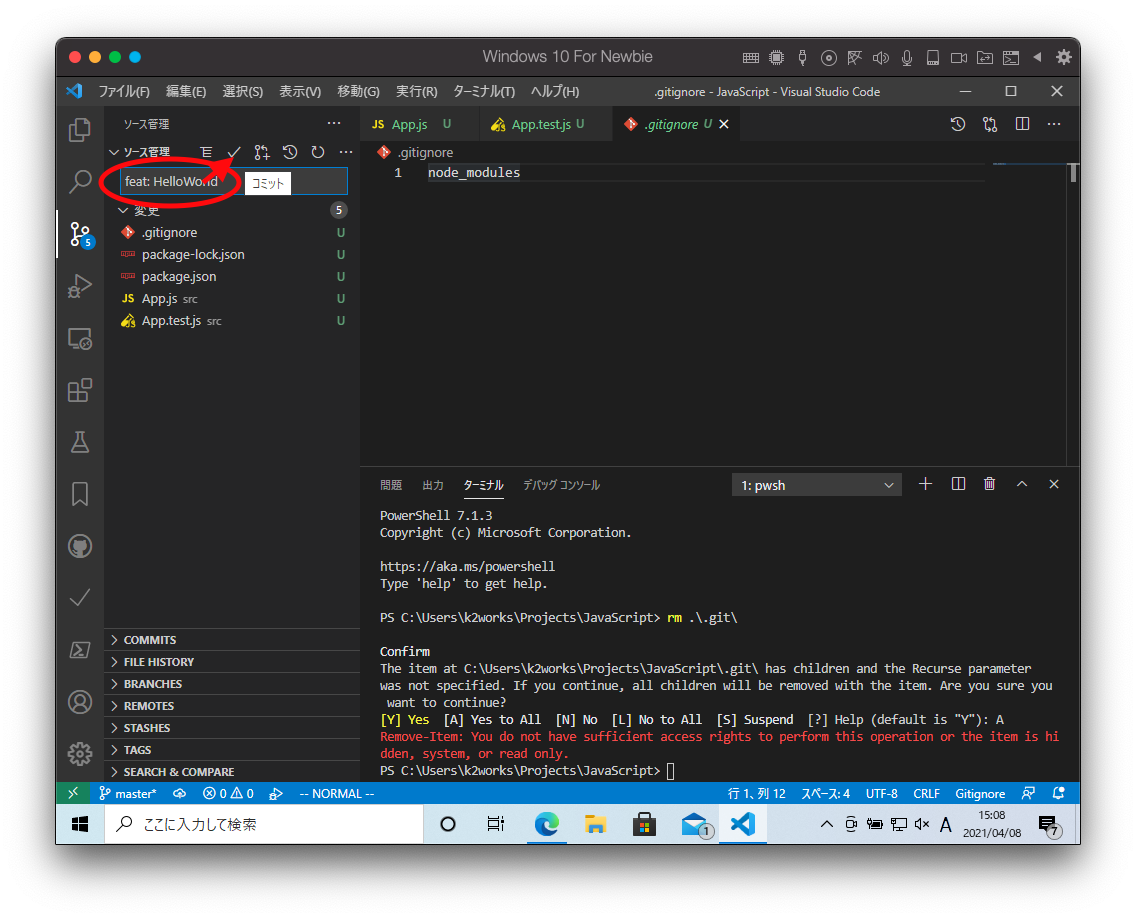Expand the FILE HISTORY section
Screen dimensions: 1136x918
158,662
